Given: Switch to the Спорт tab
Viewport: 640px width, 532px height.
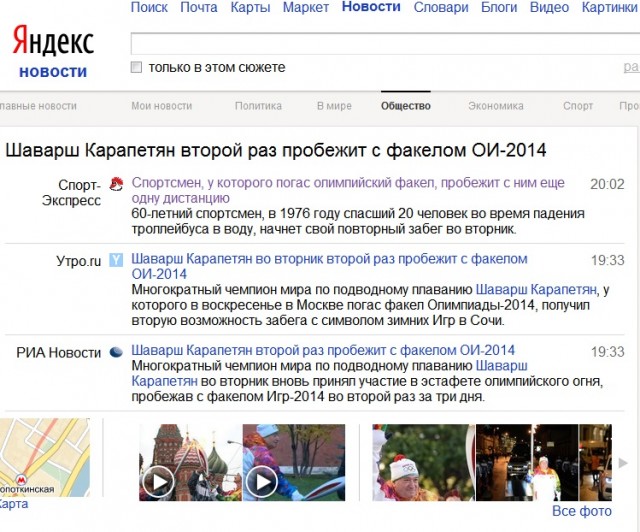Looking at the screenshot, I should click(578, 106).
